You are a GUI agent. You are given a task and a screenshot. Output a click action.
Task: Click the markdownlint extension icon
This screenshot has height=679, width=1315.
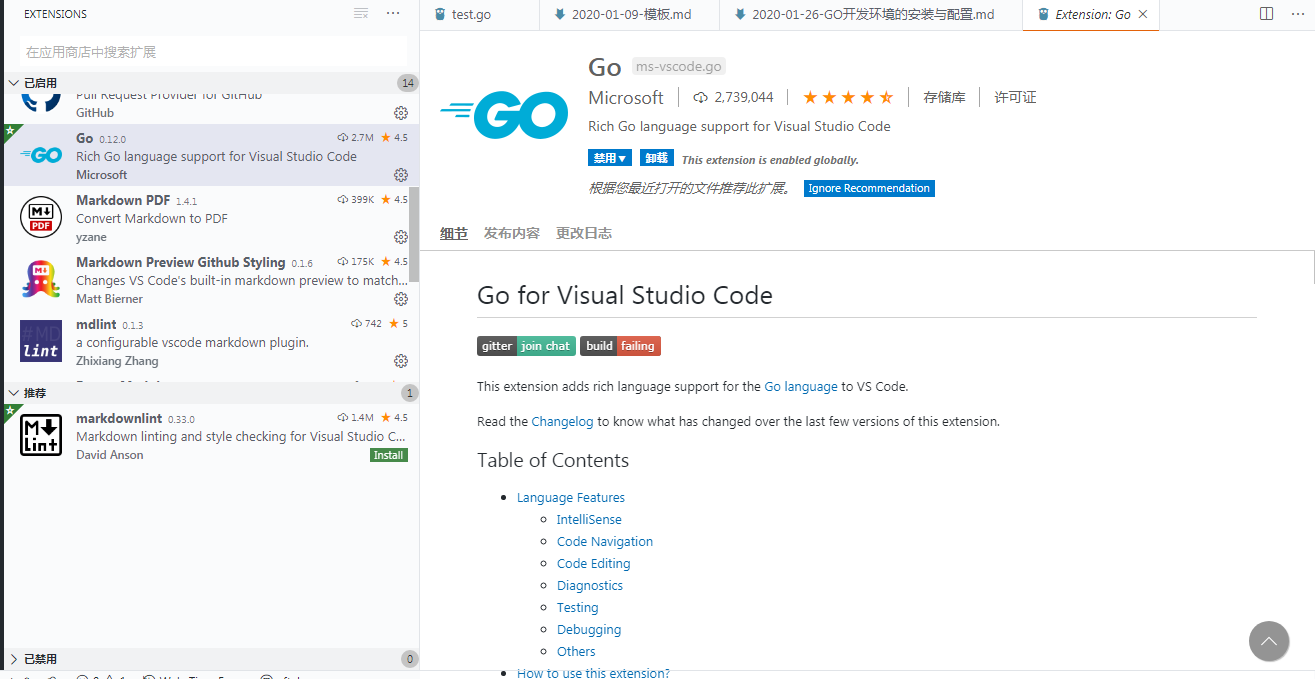pos(40,434)
